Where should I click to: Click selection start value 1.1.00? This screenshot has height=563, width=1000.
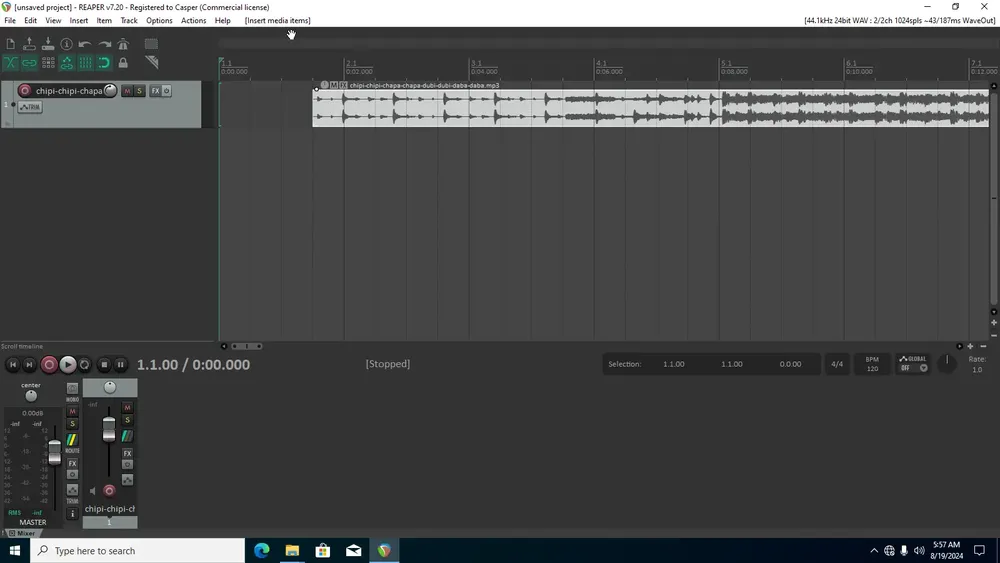pyautogui.click(x=673, y=364)
